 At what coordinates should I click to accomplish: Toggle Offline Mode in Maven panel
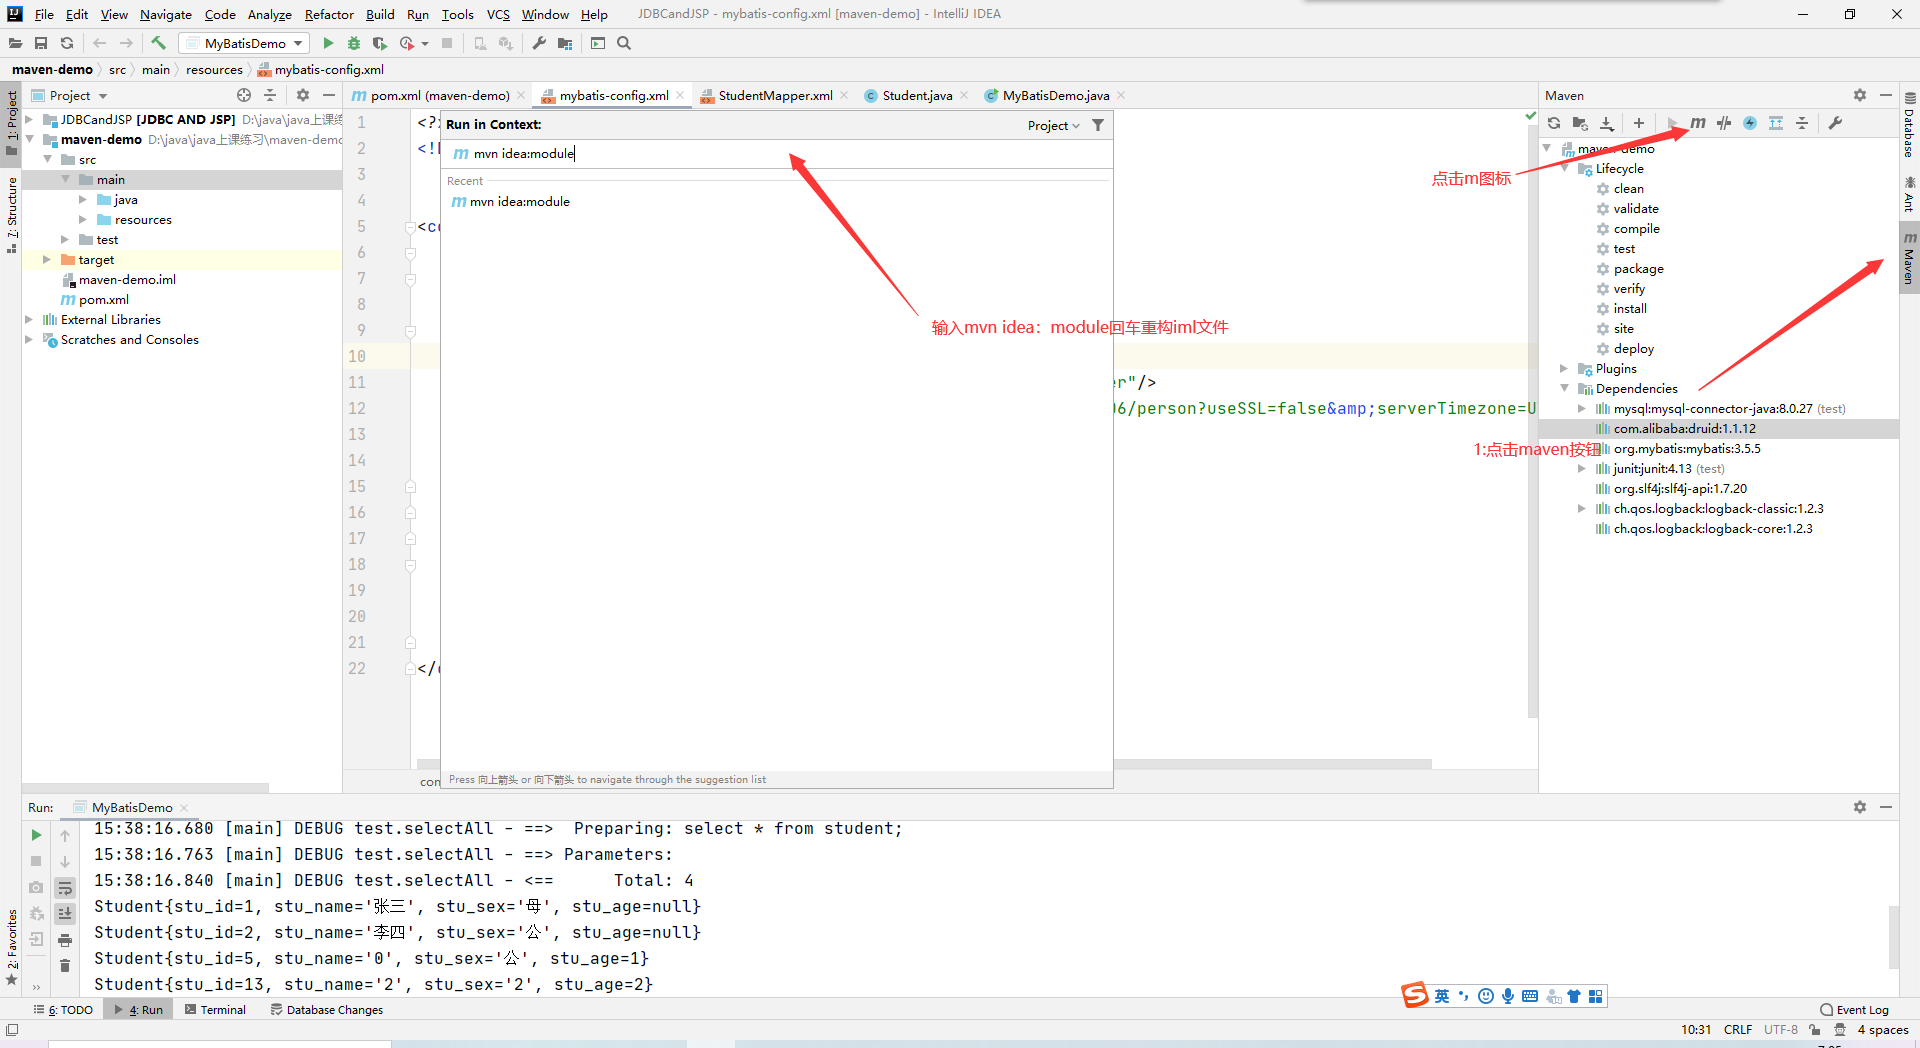1751,123
